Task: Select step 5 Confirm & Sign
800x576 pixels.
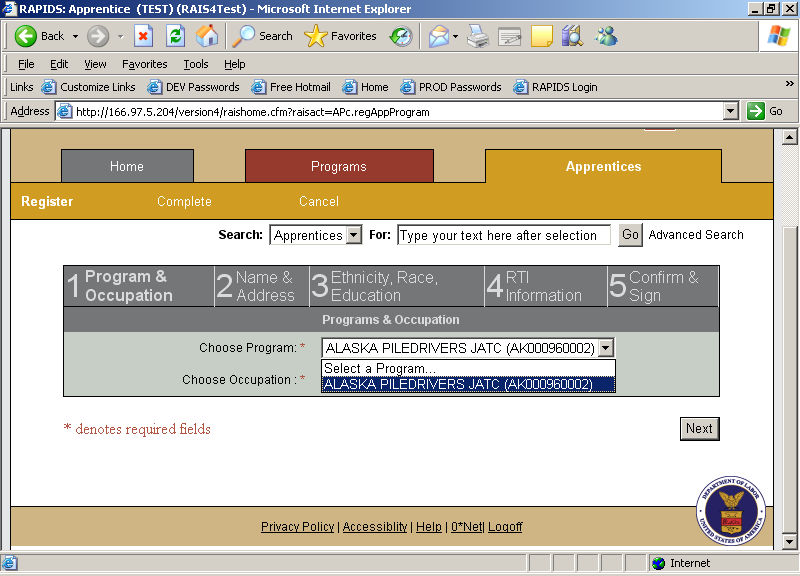Action: coord(663,286)
